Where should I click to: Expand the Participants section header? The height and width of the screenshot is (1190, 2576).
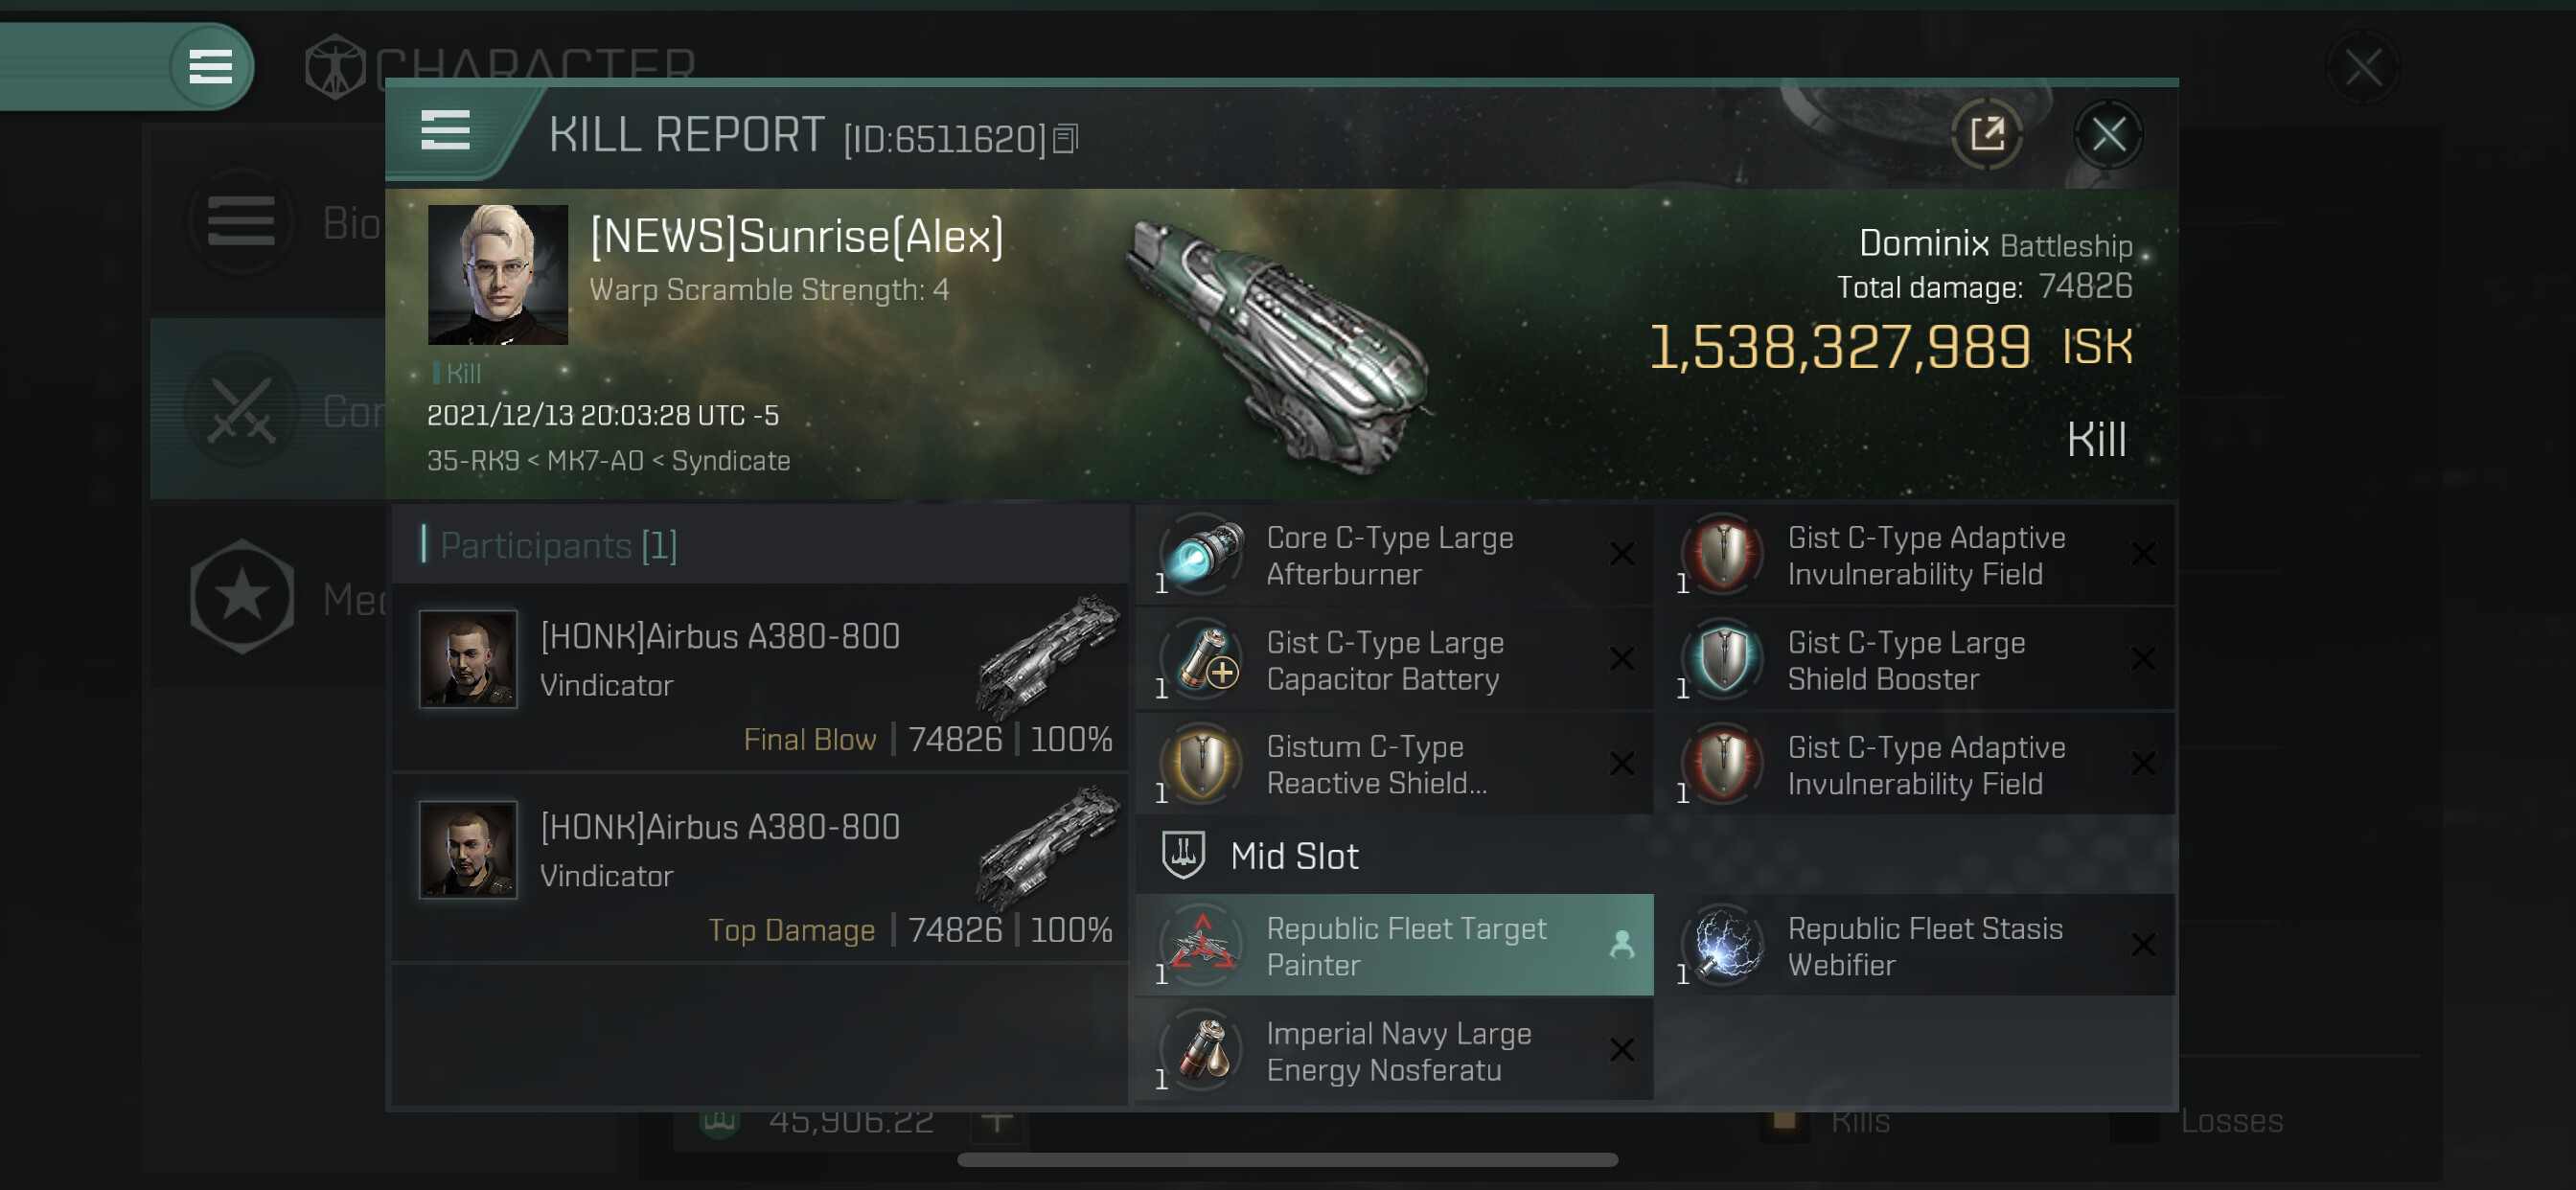[558, 546]
